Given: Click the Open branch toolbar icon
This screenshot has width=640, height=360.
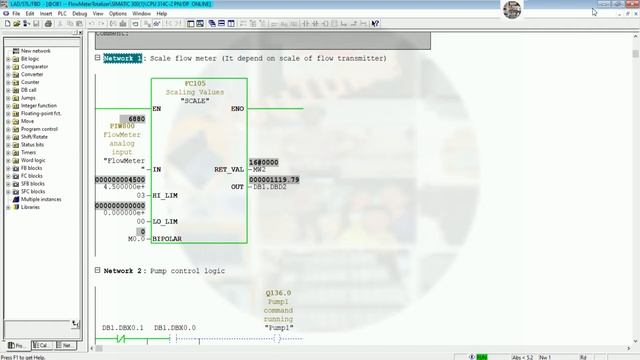Looking at the screenshot, I should tap(344, 24).
